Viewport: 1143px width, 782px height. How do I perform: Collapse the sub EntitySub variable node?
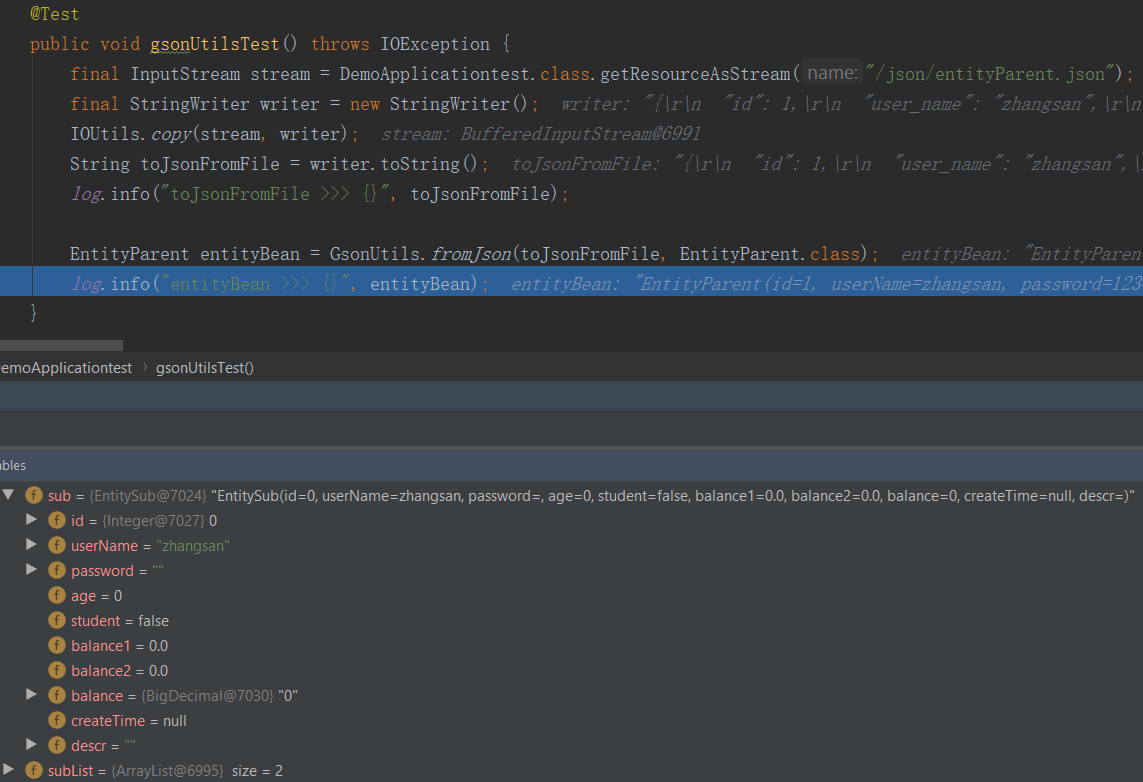9,495
